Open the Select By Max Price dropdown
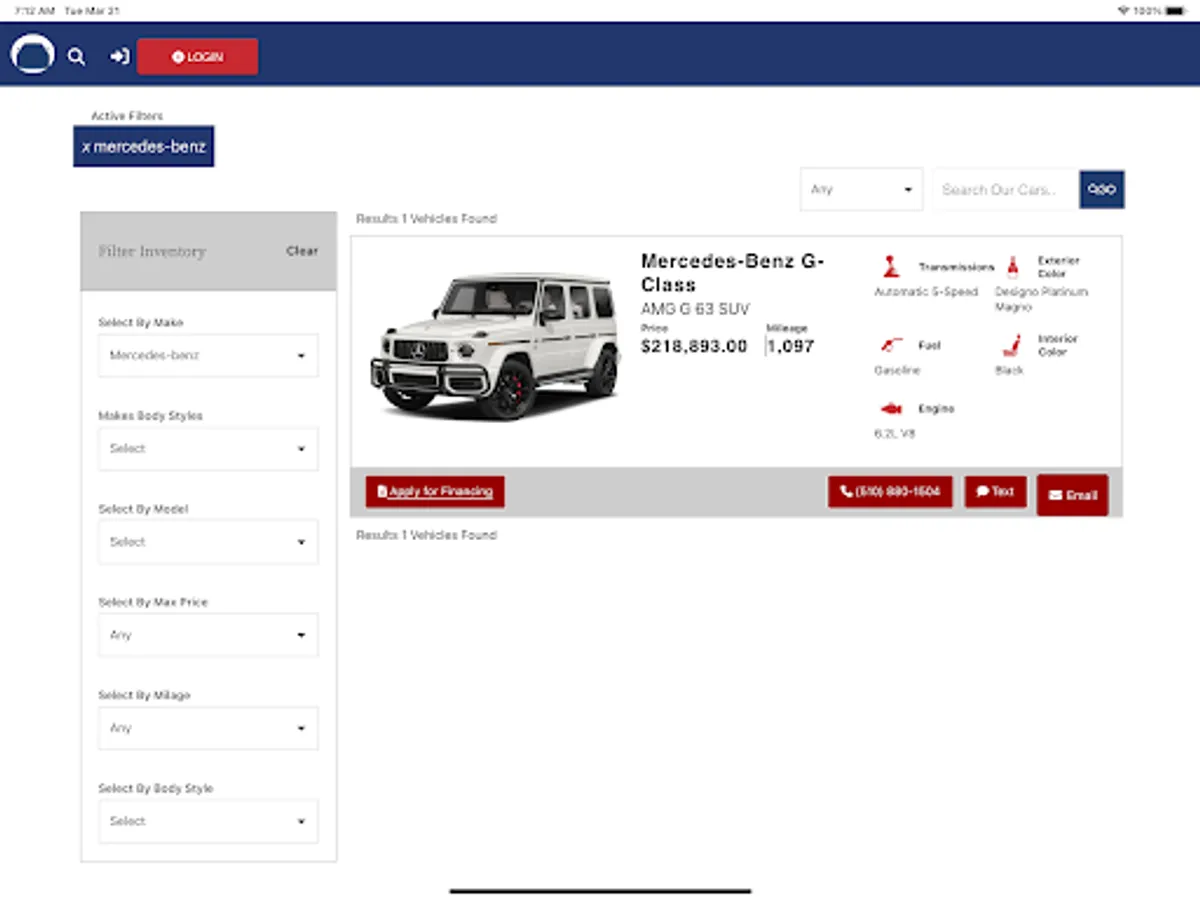 click(x=208, y=635)
